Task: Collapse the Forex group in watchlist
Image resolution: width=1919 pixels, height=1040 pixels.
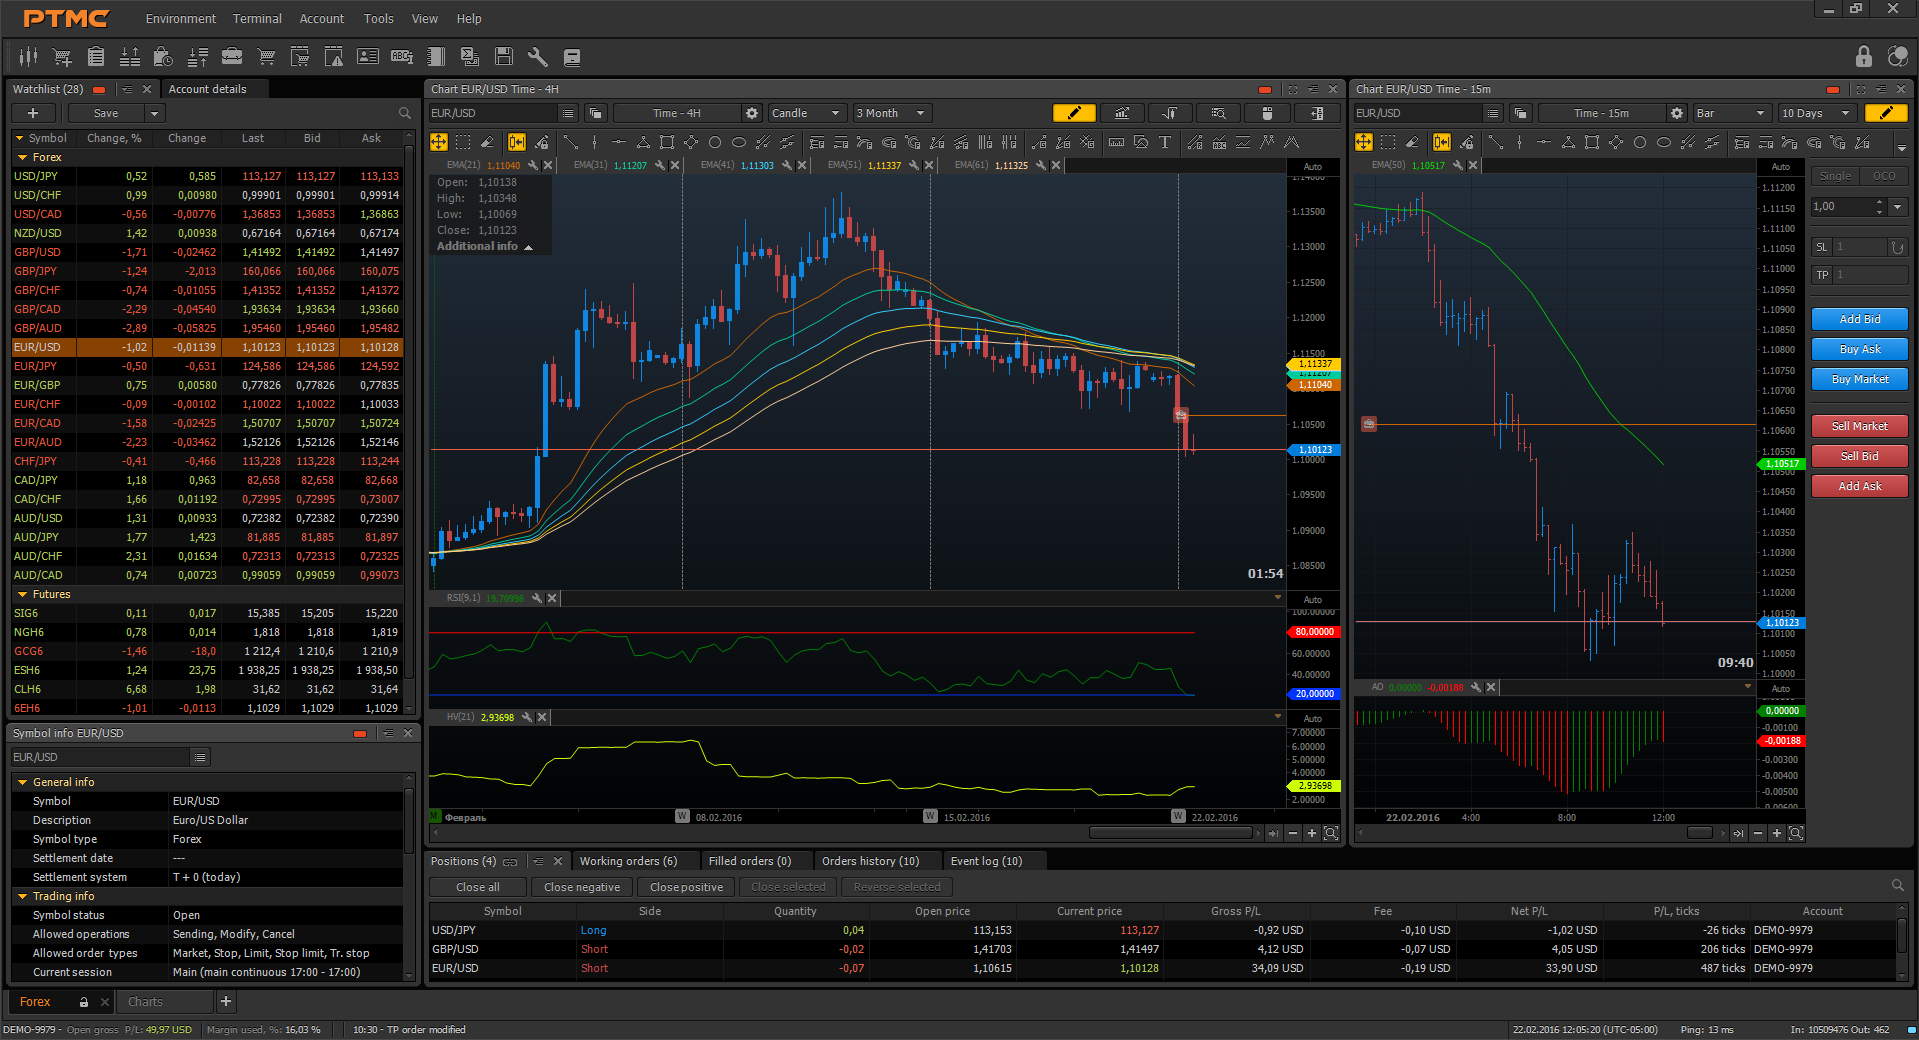Action: tap(23, 157)
